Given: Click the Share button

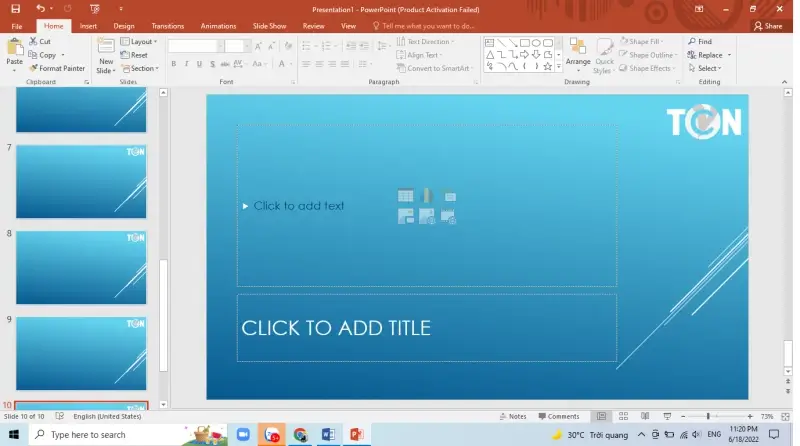Looking at the screenshot, I should tap(767, 26).
